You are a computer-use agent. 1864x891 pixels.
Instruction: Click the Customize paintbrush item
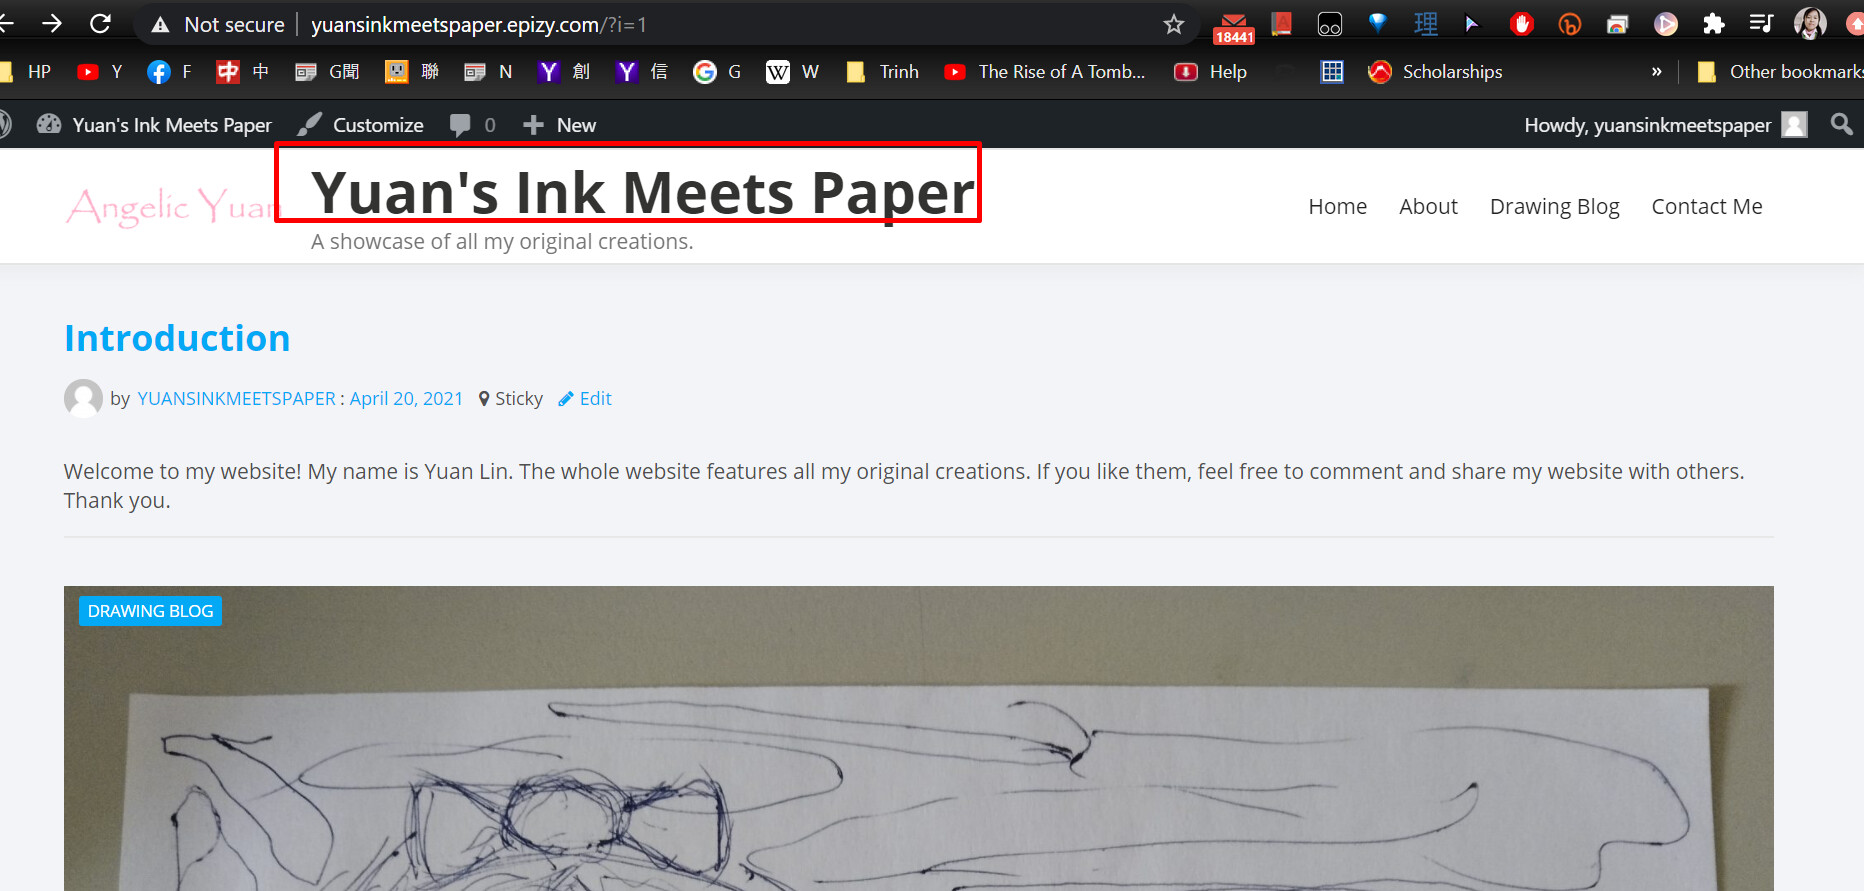[x=361, y=125]
